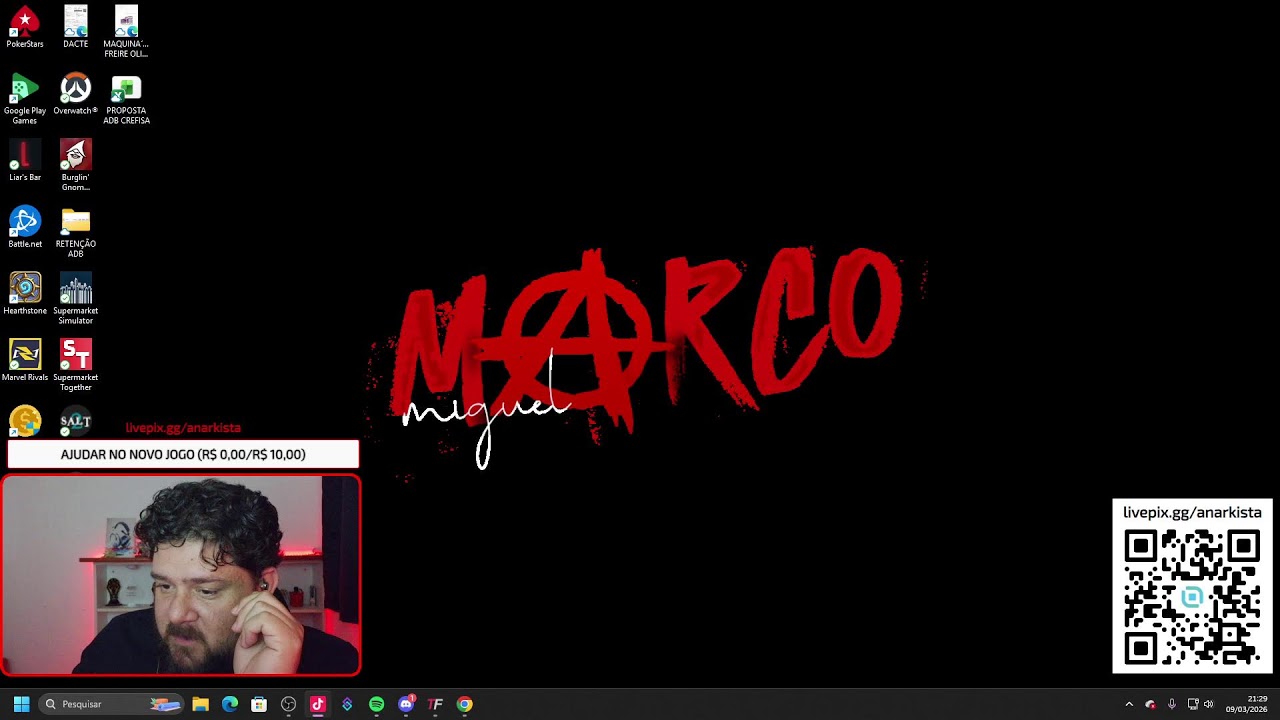The height and width of the screenshot is (720, 1280).
Task: Click the microphone icon in the system tray
Action: click(x=1171, y=704)
